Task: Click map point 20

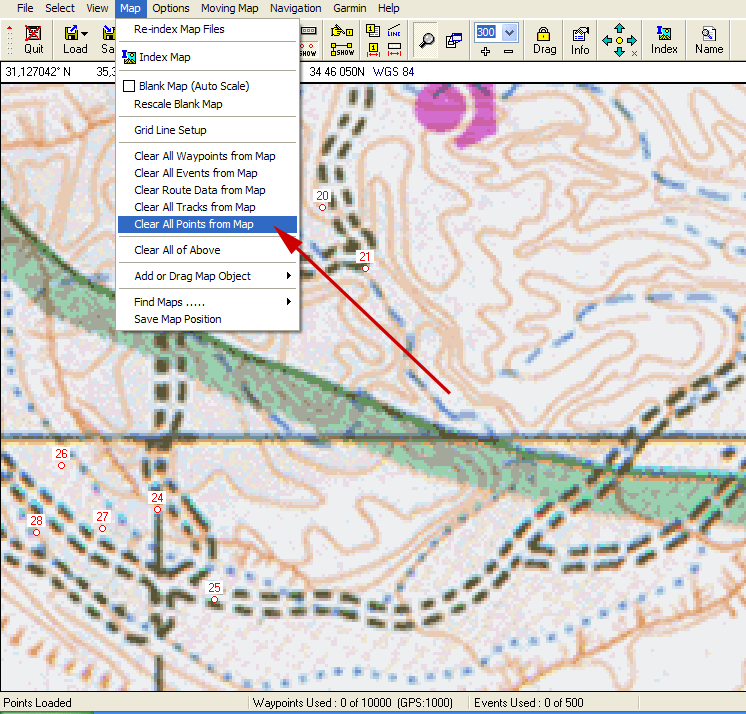Action: tap(322, 207)
